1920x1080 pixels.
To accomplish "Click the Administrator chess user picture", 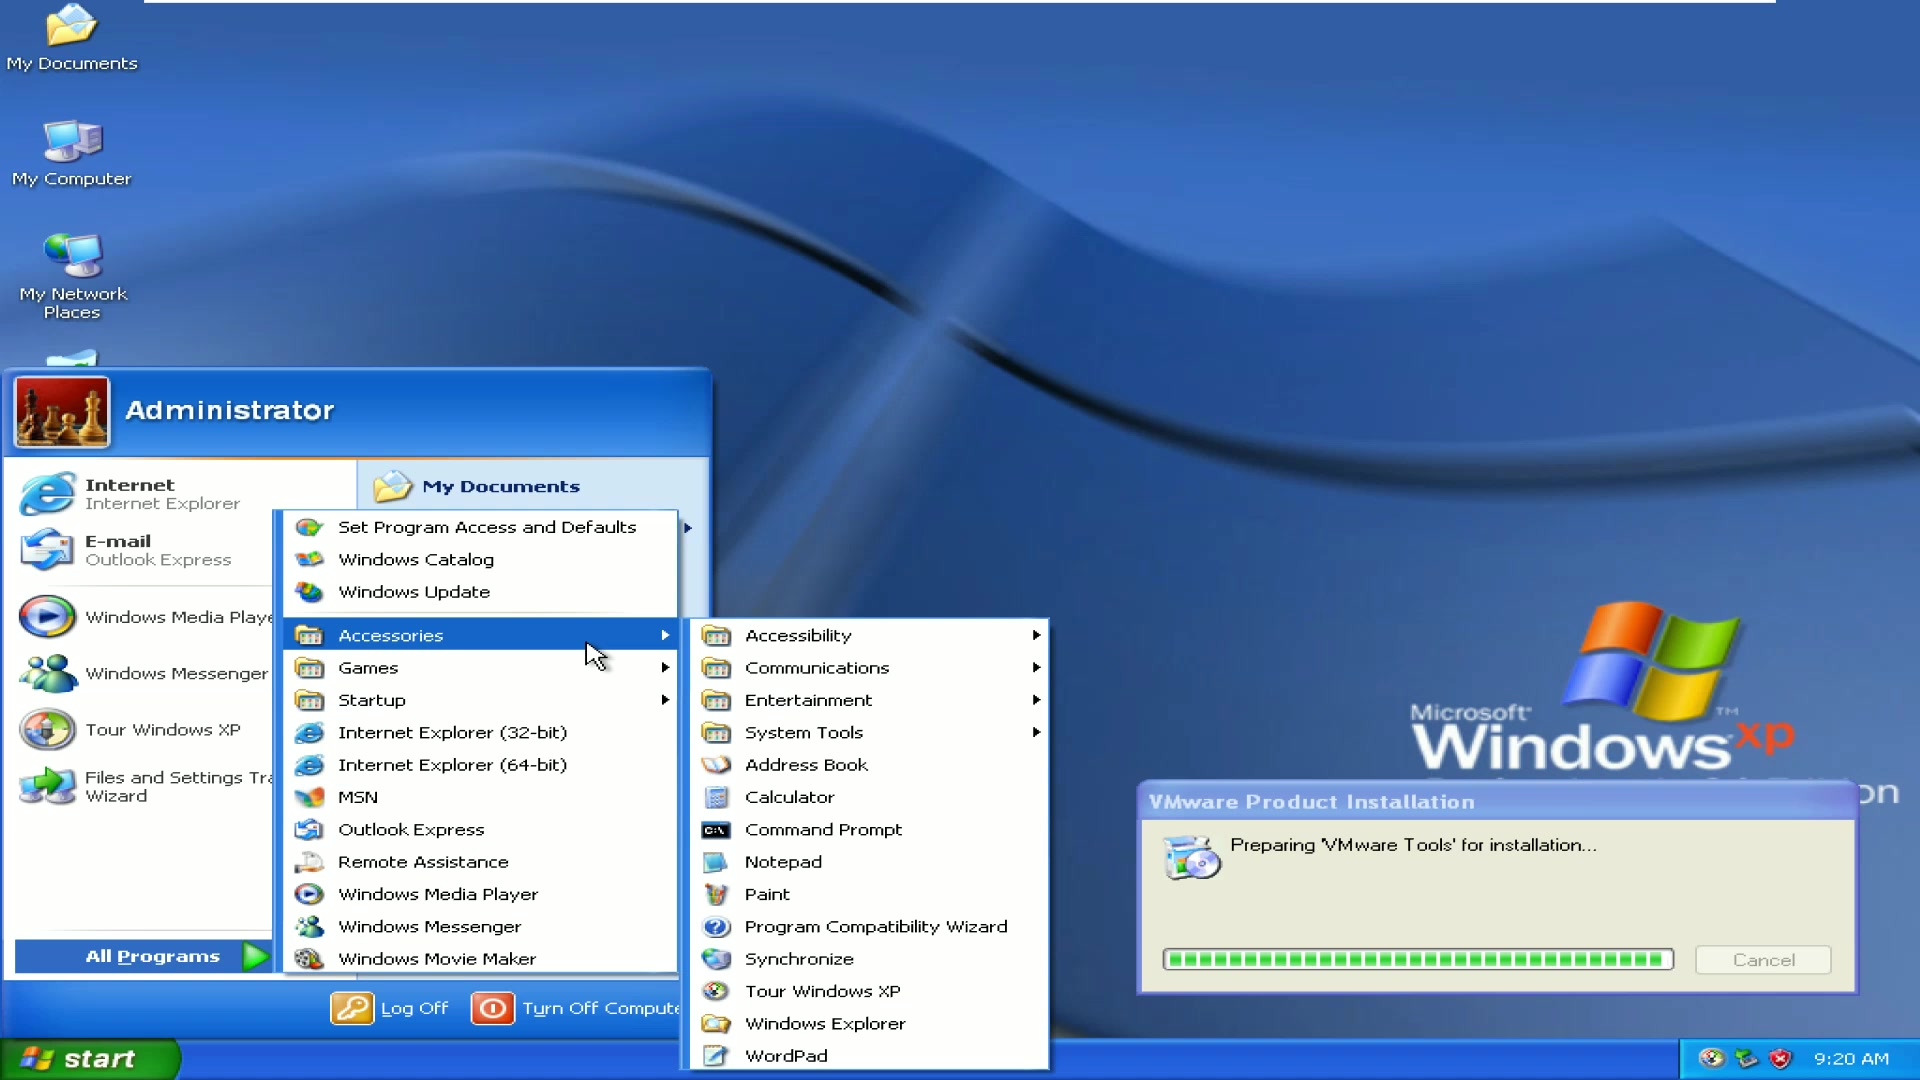I will pyautogui.click(x=61, y=411).
